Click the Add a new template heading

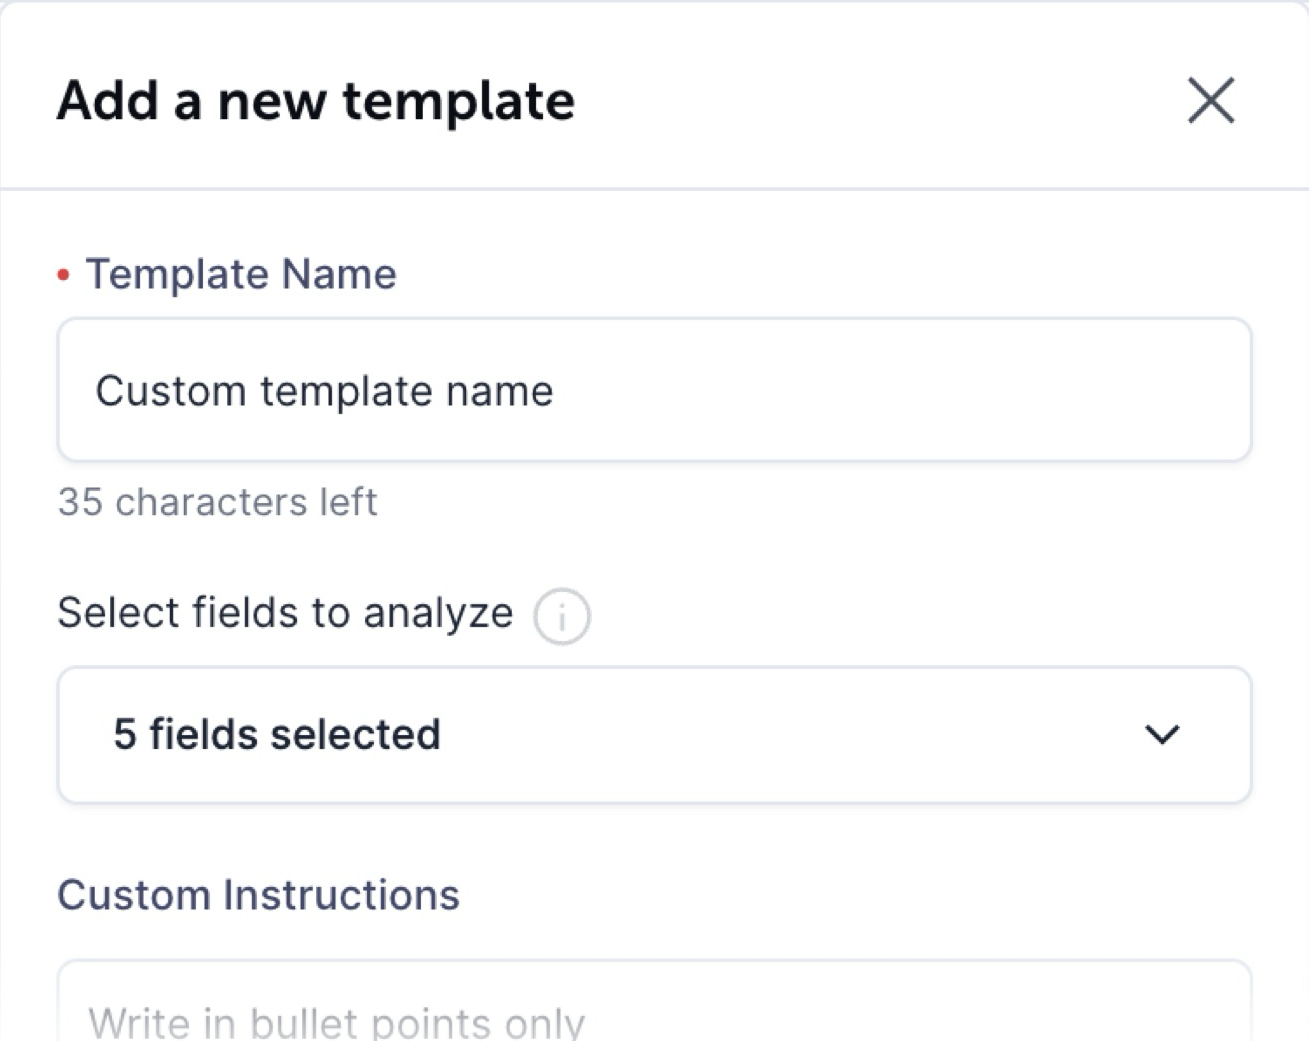[x=316, y=102]
